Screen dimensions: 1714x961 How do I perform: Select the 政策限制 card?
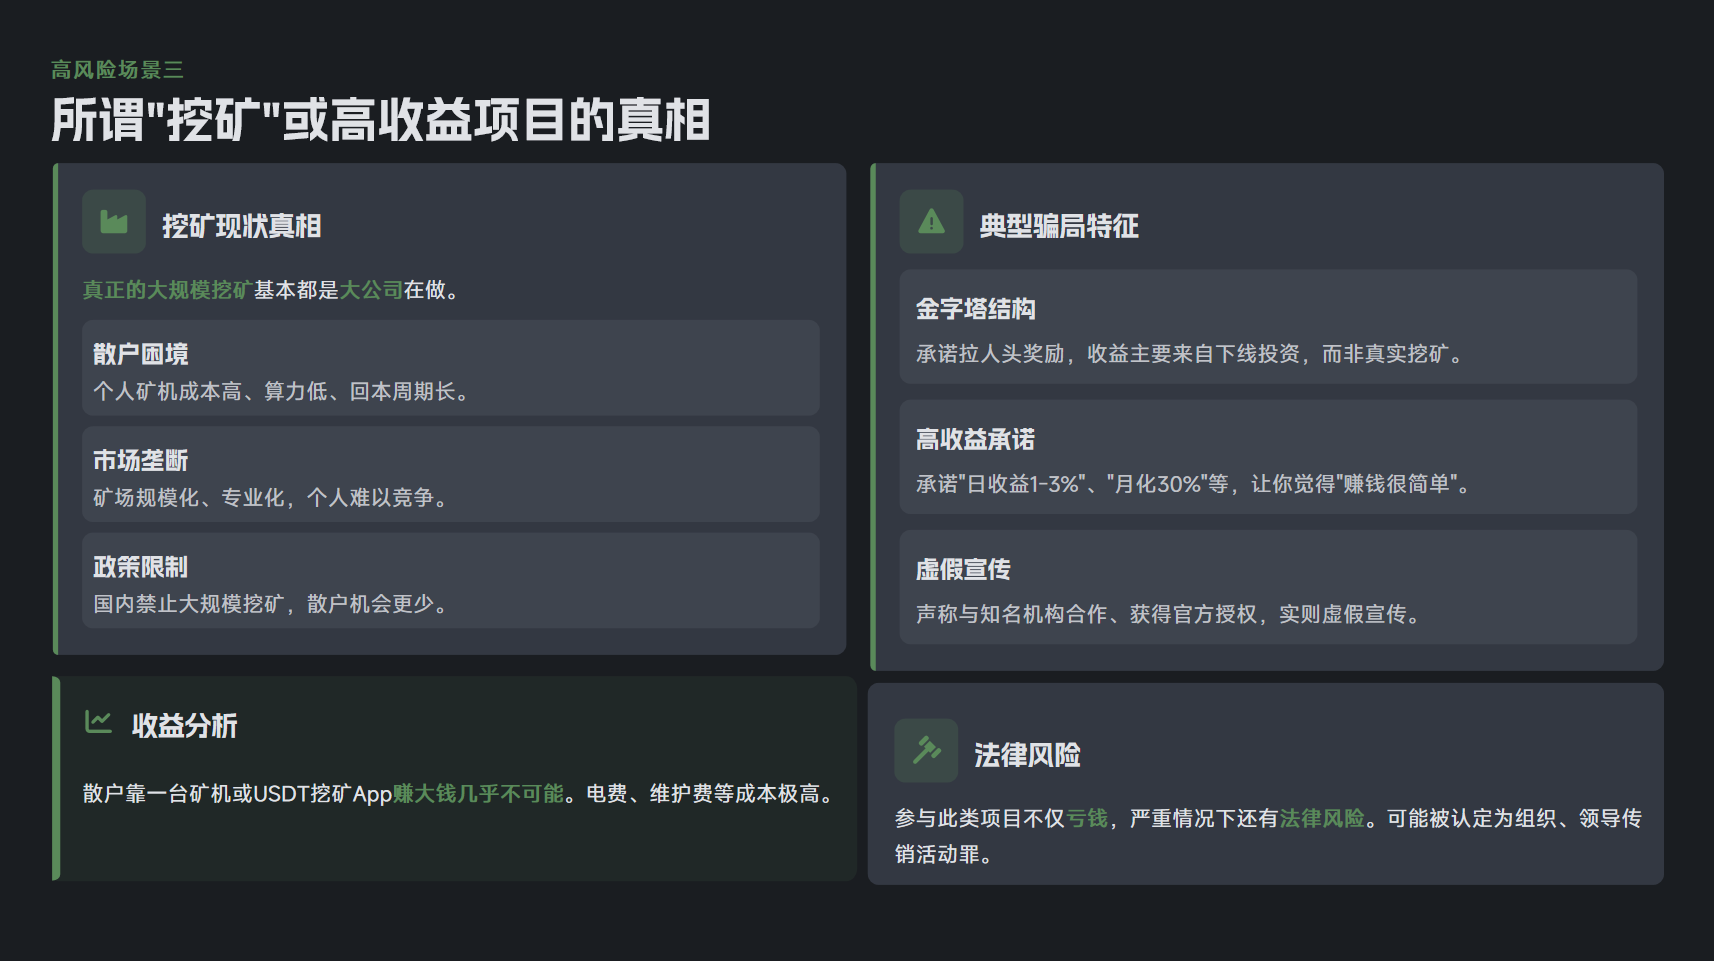450,580
